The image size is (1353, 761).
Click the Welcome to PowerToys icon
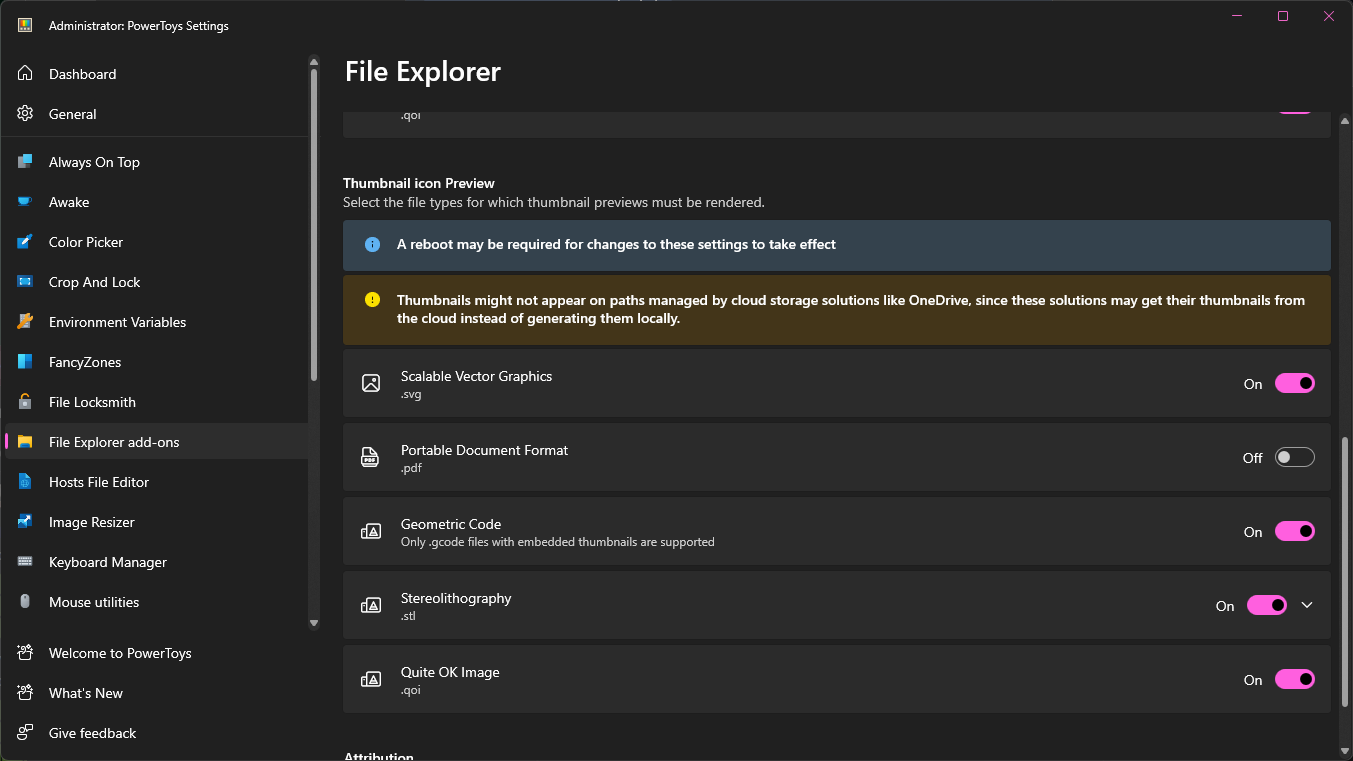tap(26, 653)
